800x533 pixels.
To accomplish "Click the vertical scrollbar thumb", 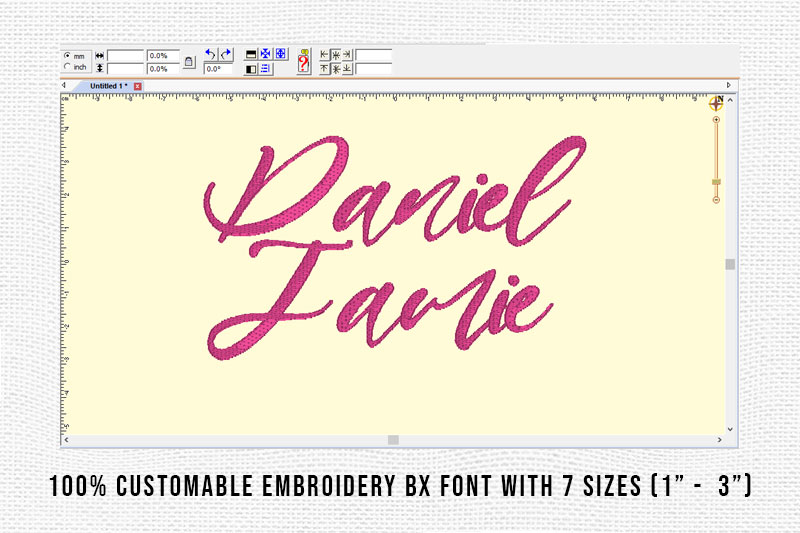I will point(730,264).
